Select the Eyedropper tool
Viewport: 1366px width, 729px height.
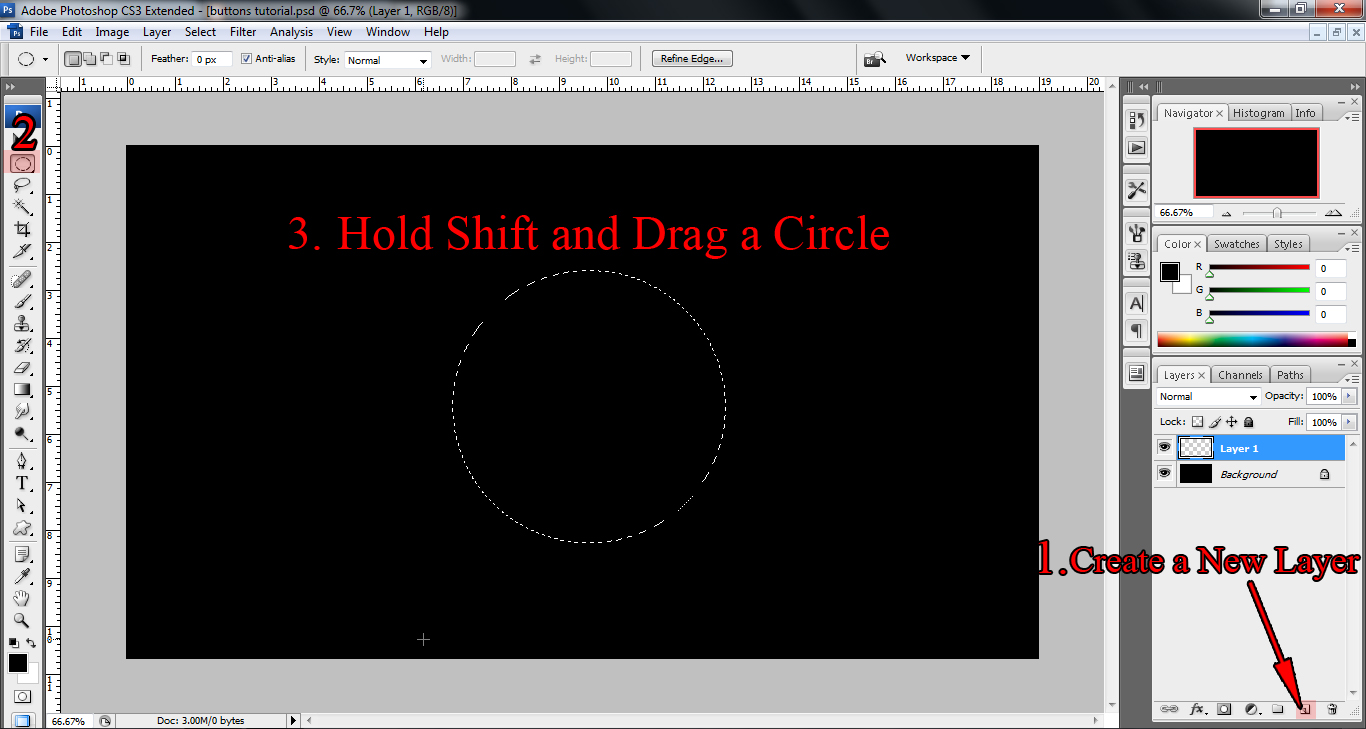click(22, 576)
